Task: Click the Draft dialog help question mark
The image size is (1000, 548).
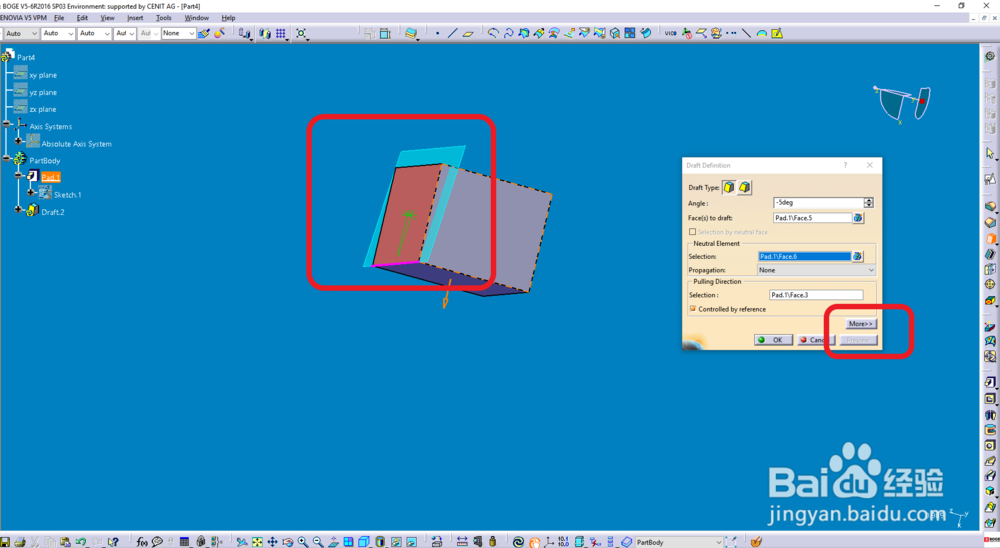Action: [846, 165]
